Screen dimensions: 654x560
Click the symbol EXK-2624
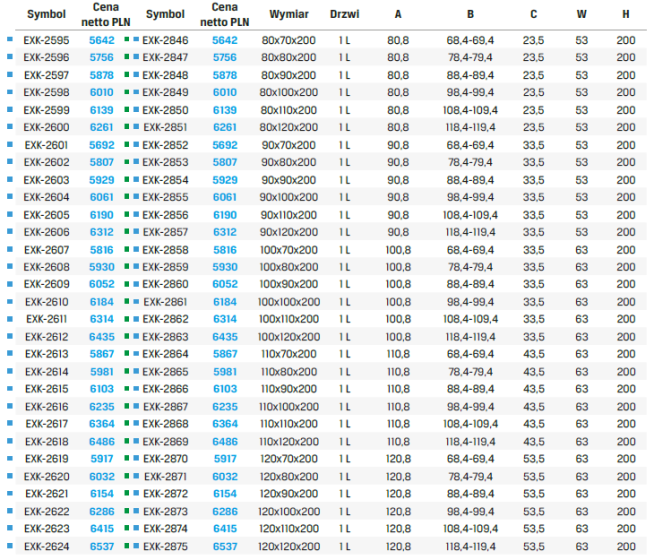pos(46,547)
